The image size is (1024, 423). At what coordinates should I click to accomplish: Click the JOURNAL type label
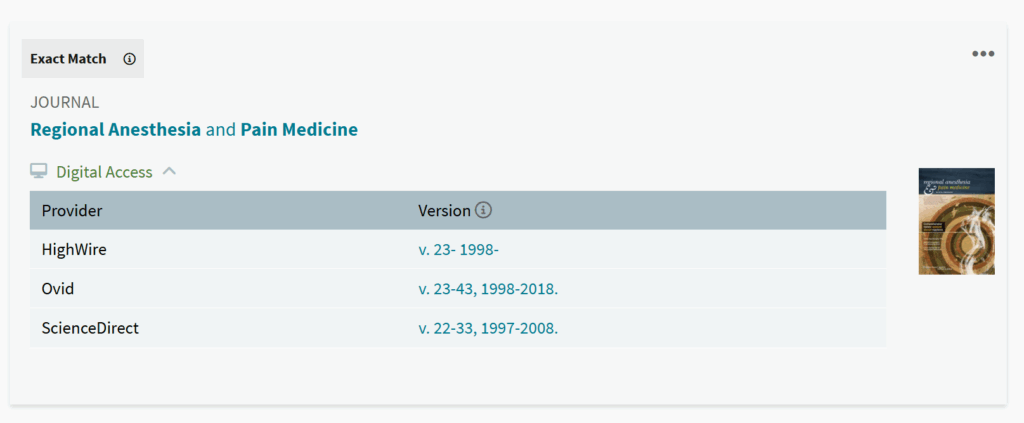(x=64, y=102)
